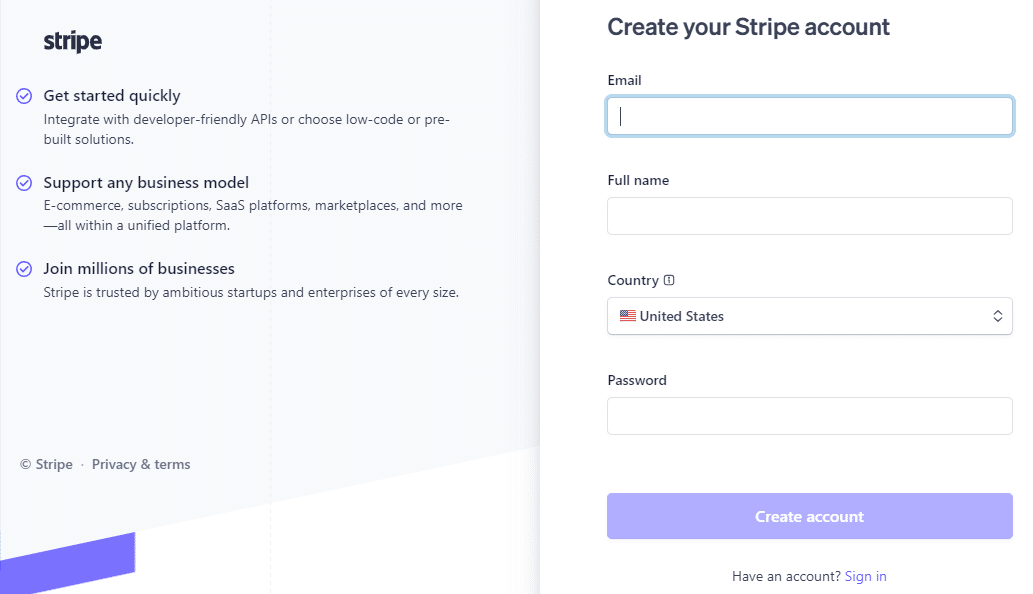Click the Stripe logo
The height and width of the screenshot is (594, 1033).
tap(71, 40)
